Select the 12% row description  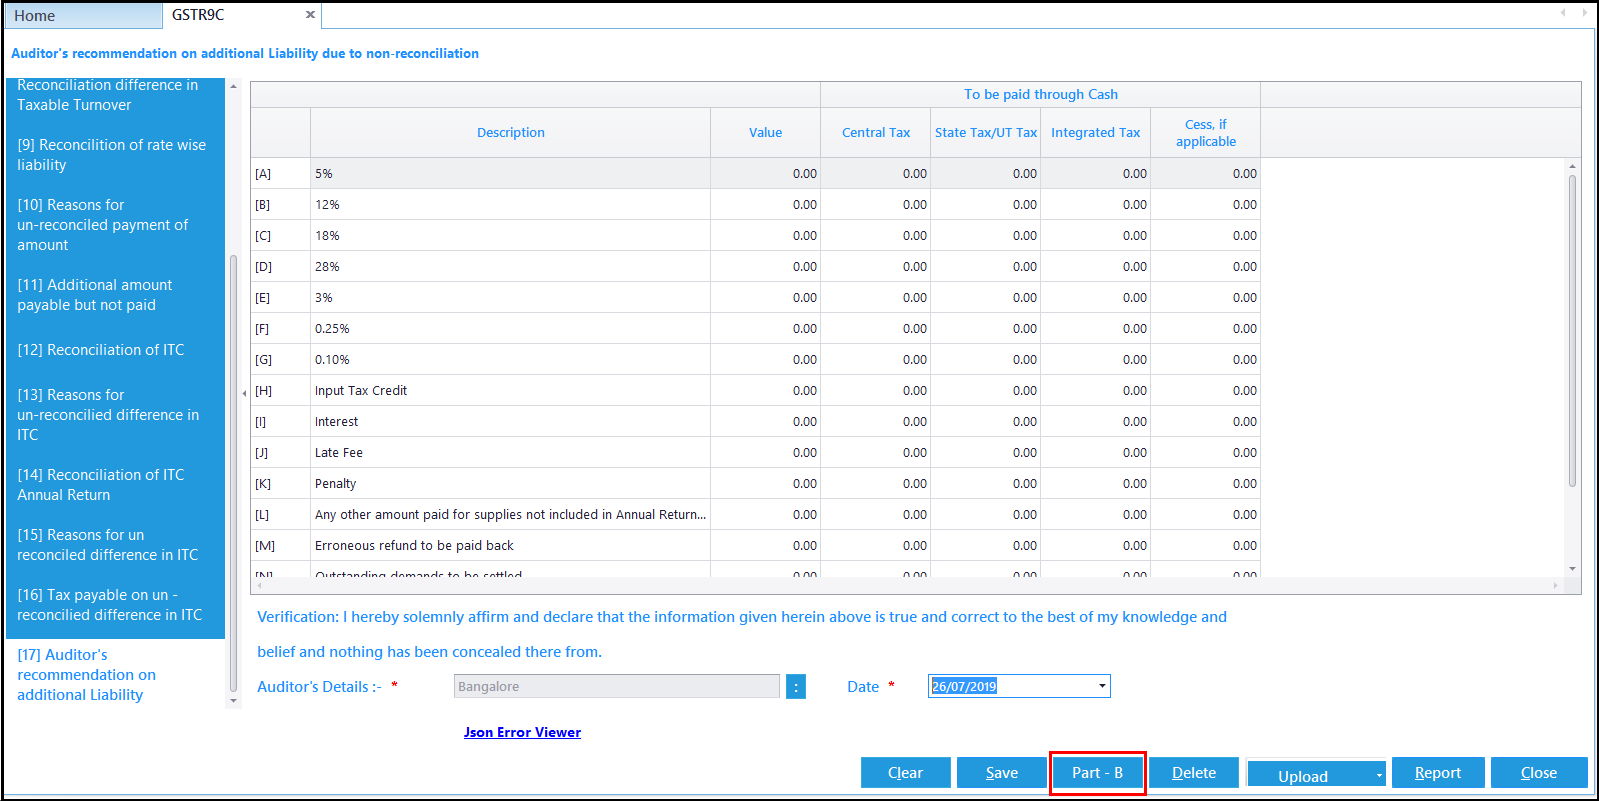coord(511,204)
